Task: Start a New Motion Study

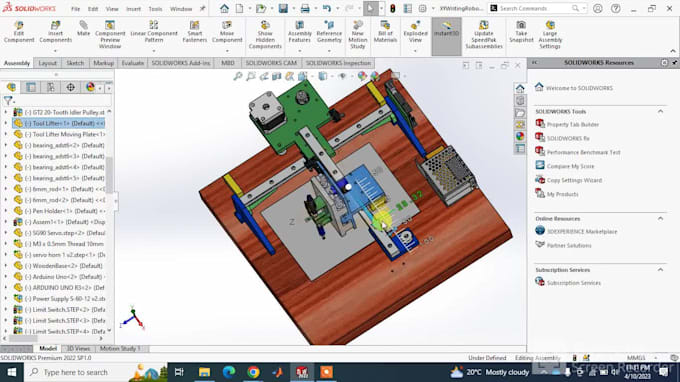Action: pos(357,35)
